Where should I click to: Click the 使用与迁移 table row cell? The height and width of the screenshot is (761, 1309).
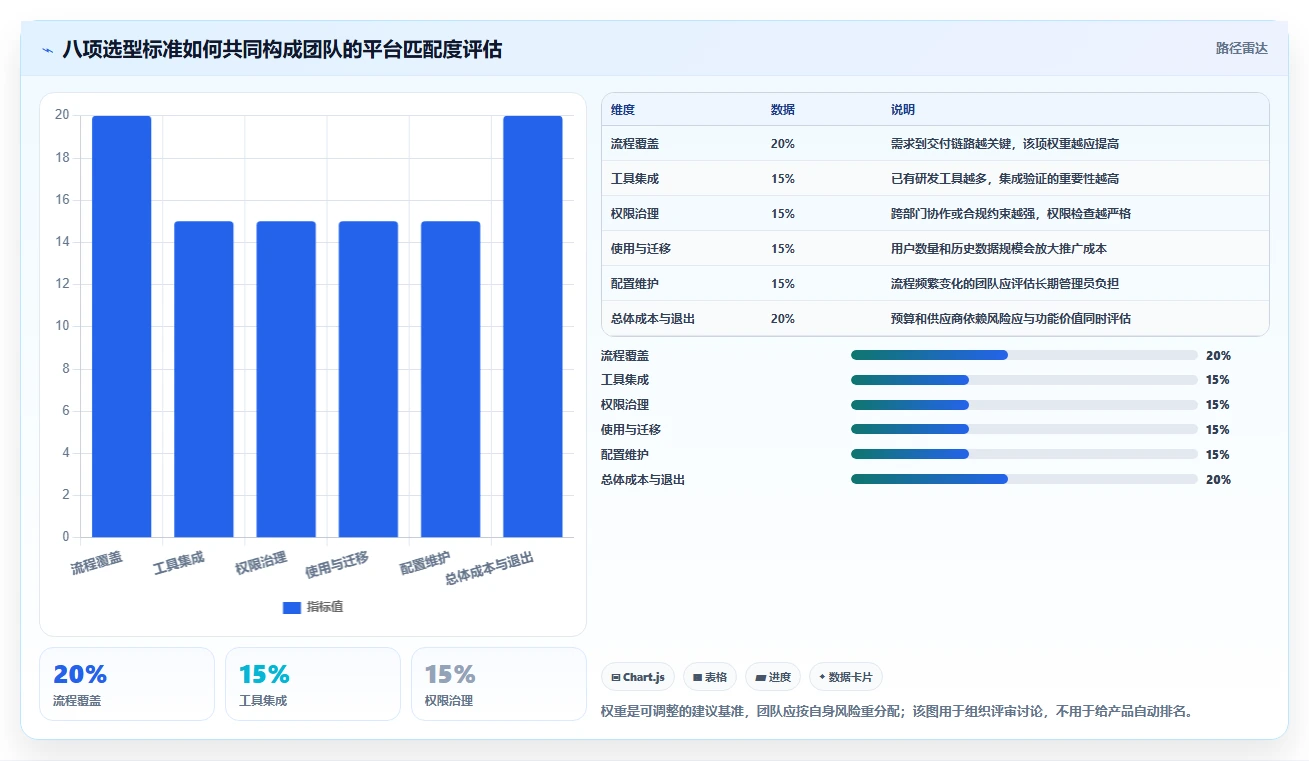tap(641, 249)
